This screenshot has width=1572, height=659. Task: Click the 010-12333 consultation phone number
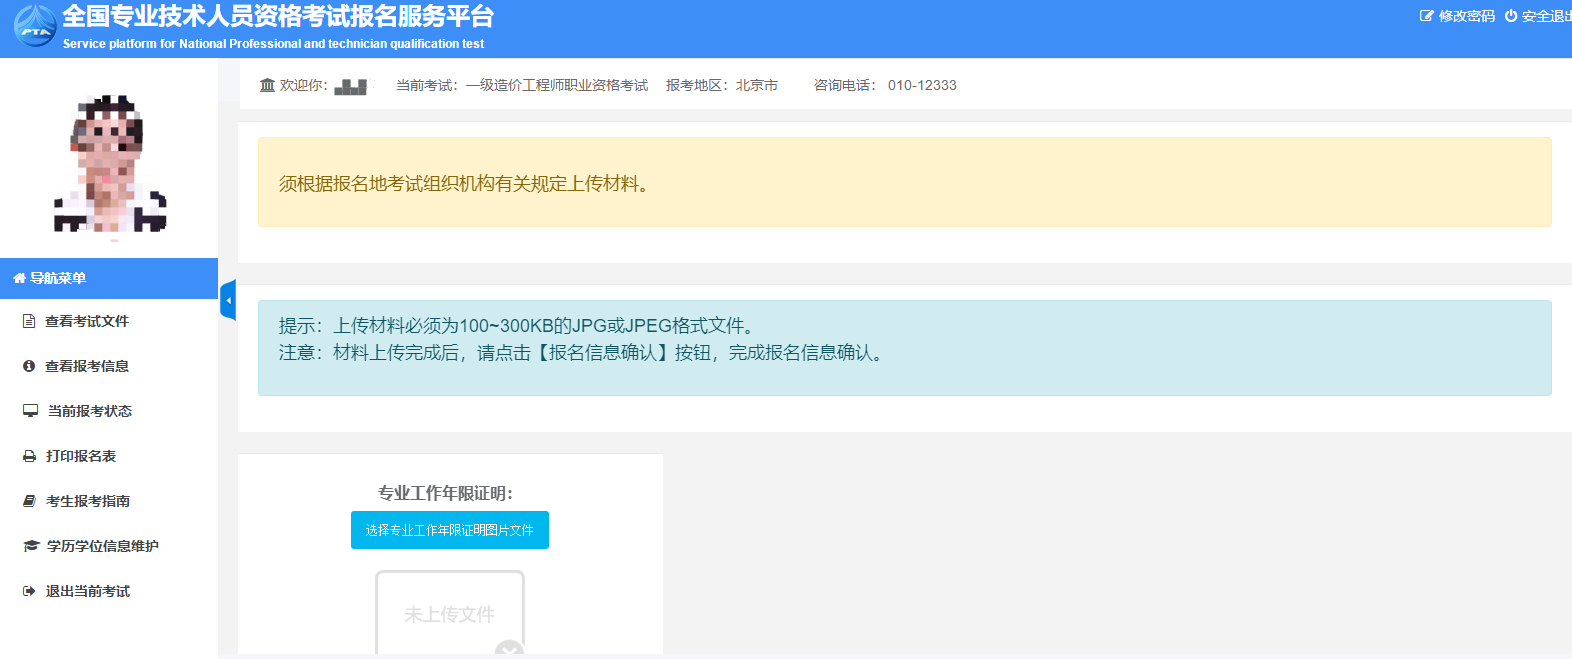click(922, 85)
